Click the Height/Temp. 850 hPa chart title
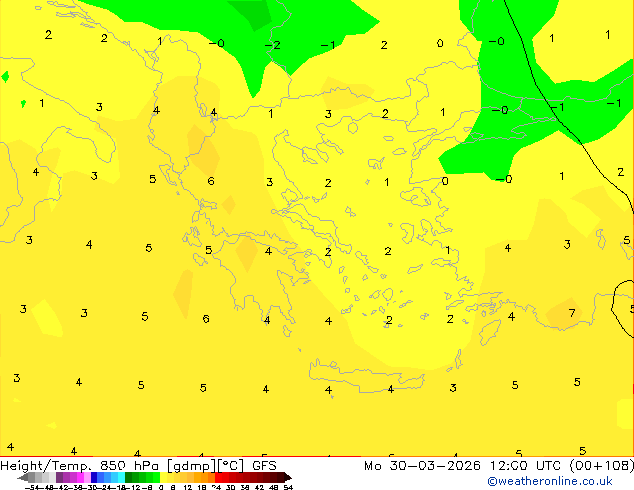The width and height of the screenshot is (634, 490). point(138,466)
